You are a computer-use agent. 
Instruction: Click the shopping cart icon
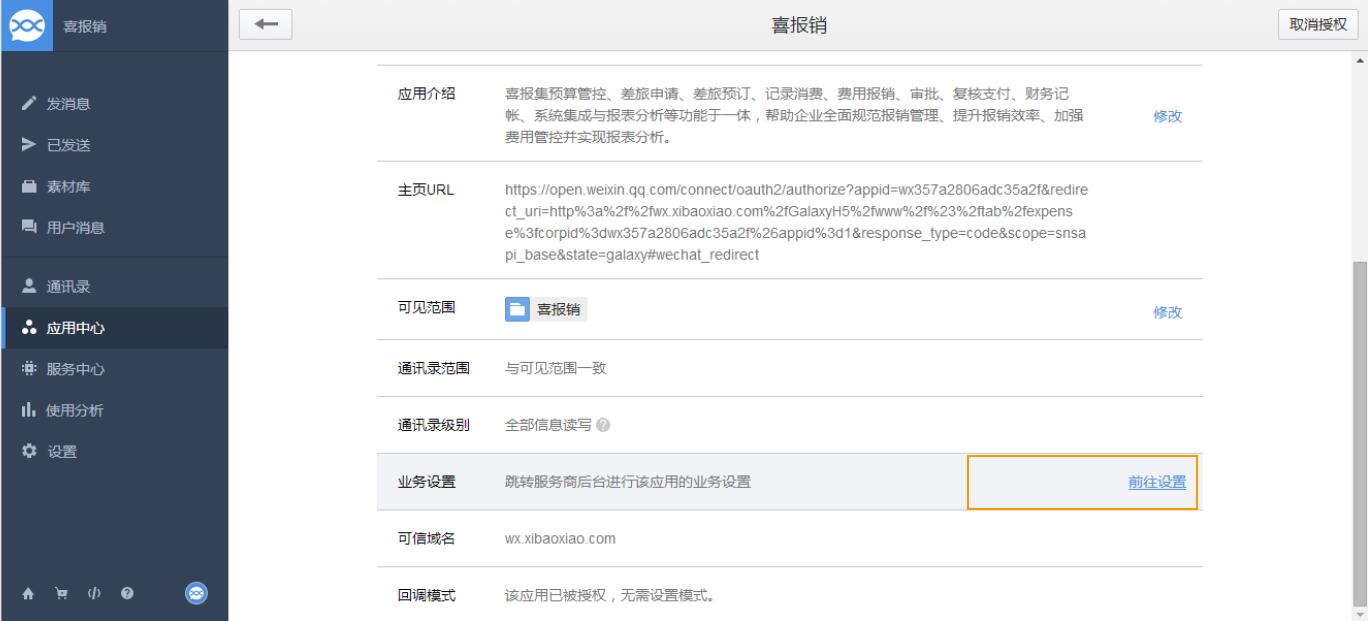tap(62, 594)
